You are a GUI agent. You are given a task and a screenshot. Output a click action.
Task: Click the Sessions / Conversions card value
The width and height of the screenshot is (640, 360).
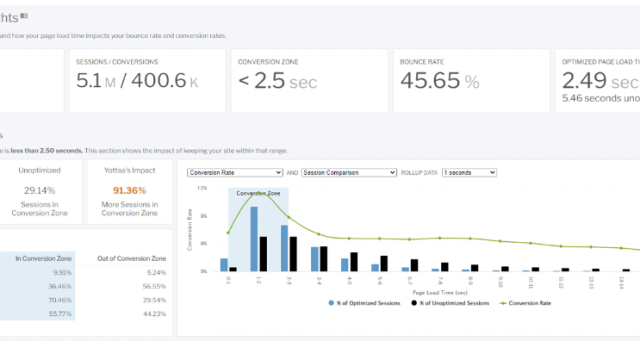point(137,80)
